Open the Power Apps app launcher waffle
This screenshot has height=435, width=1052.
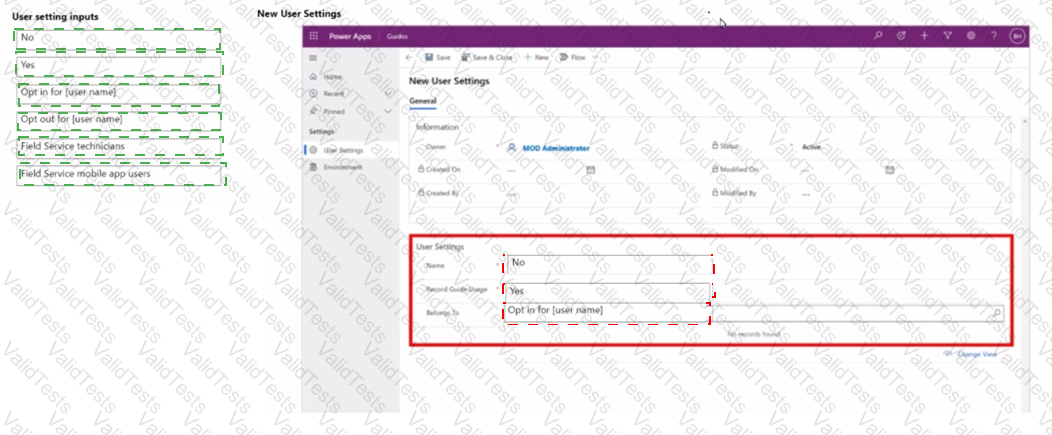(x=313, y=35)
